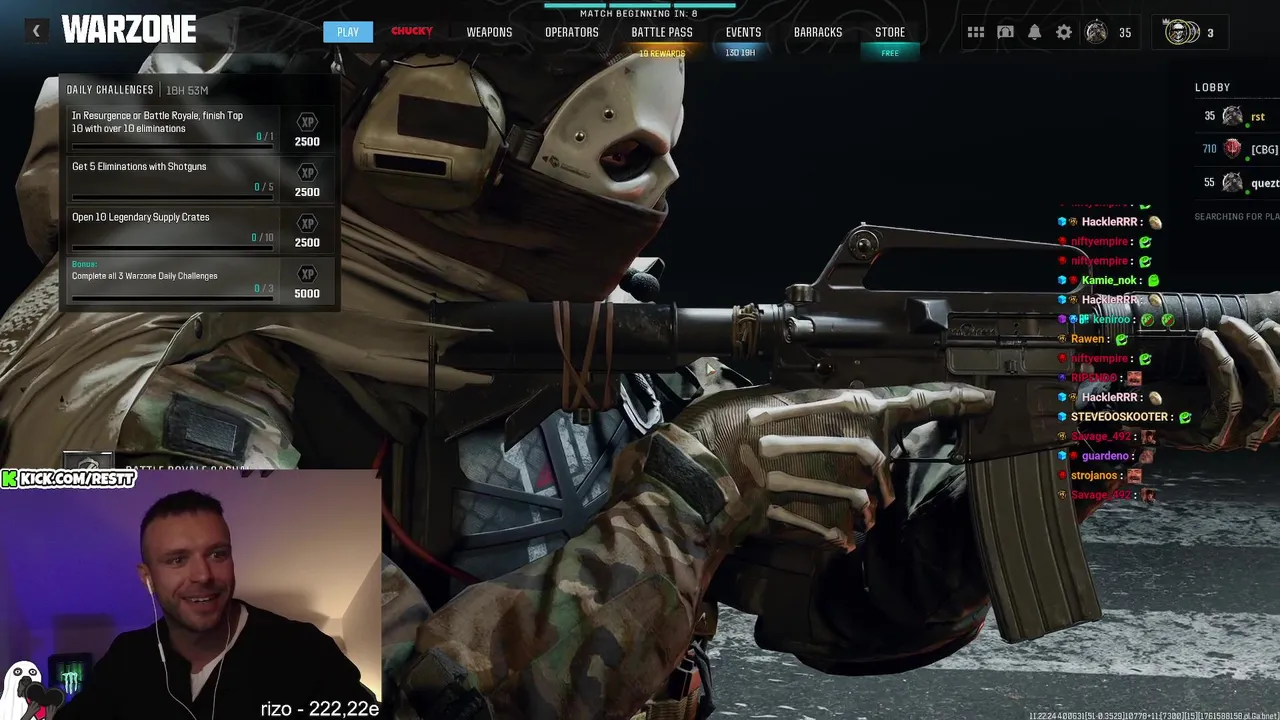Click the WARZONE logo
Image resolution: width=1280 pixels, height=720 pixels.
128,30
